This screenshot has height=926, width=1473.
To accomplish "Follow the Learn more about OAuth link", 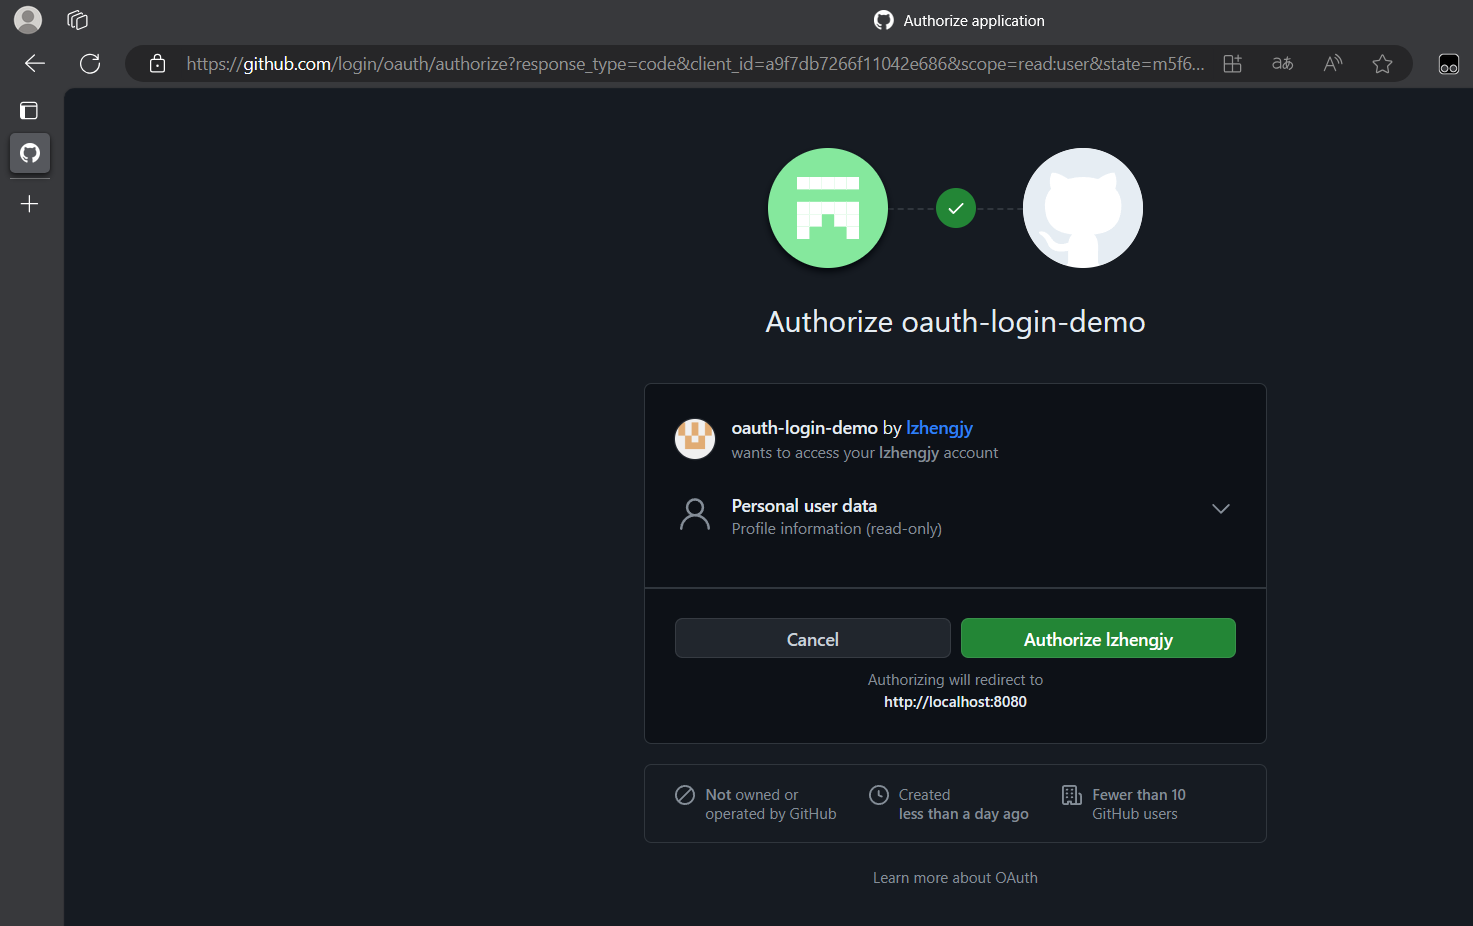I will coord(954,878).
